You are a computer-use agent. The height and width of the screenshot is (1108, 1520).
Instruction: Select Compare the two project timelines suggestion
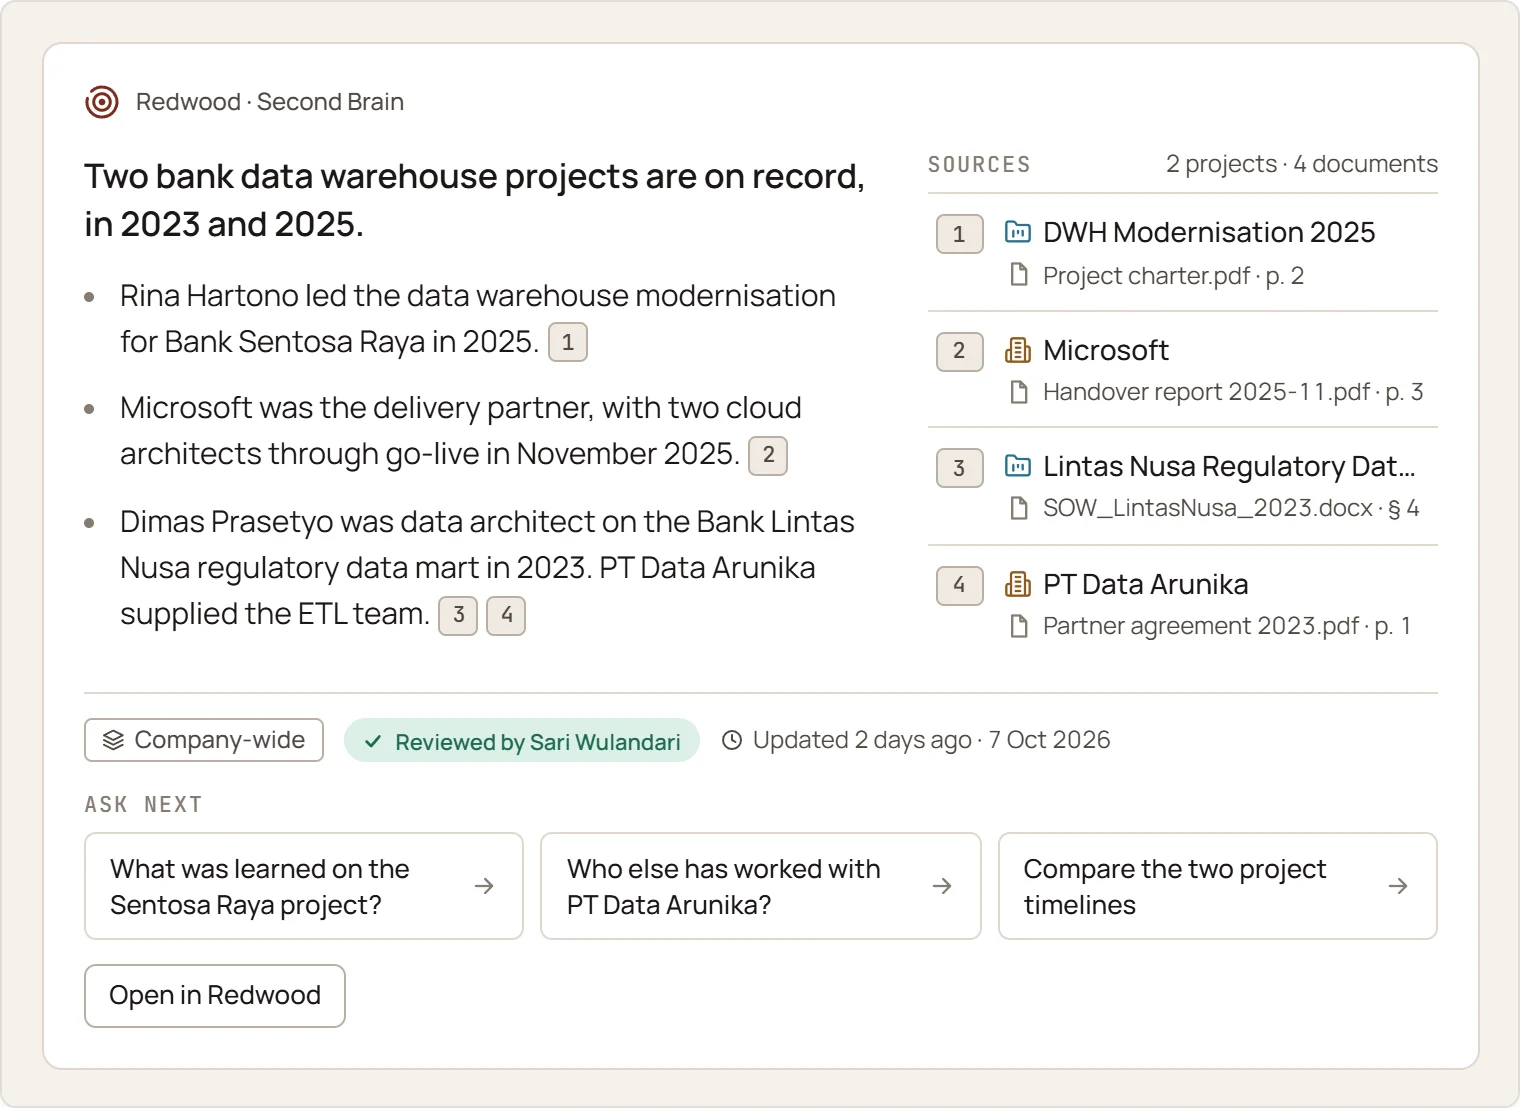click(x=1218, y=886)
